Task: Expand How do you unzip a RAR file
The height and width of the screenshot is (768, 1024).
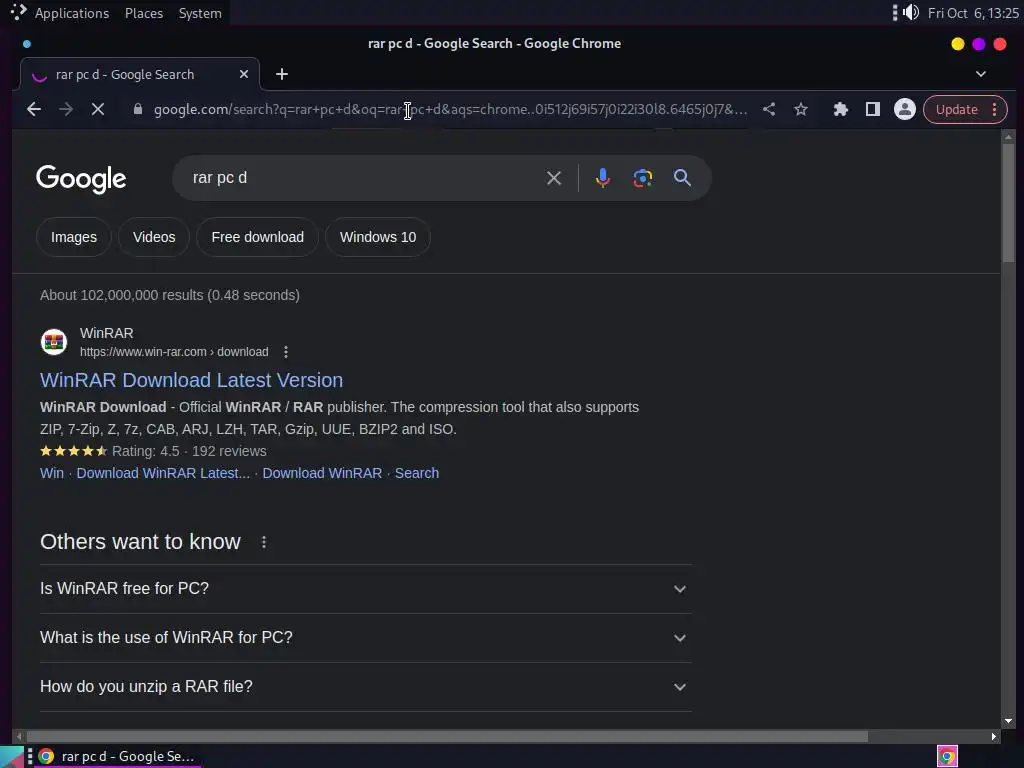Action: (366, 687)
